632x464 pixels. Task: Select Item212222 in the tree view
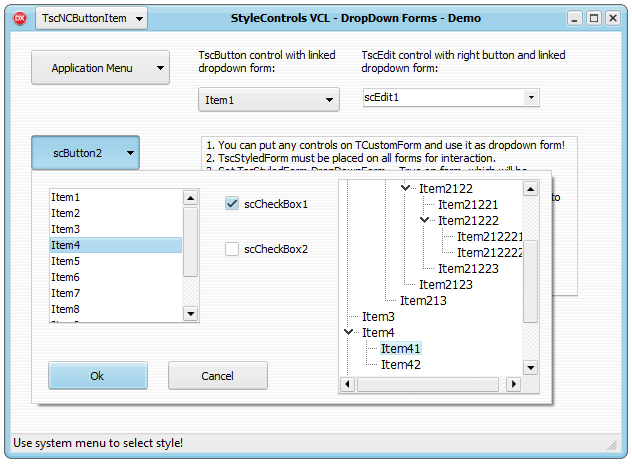pos(490,253)
